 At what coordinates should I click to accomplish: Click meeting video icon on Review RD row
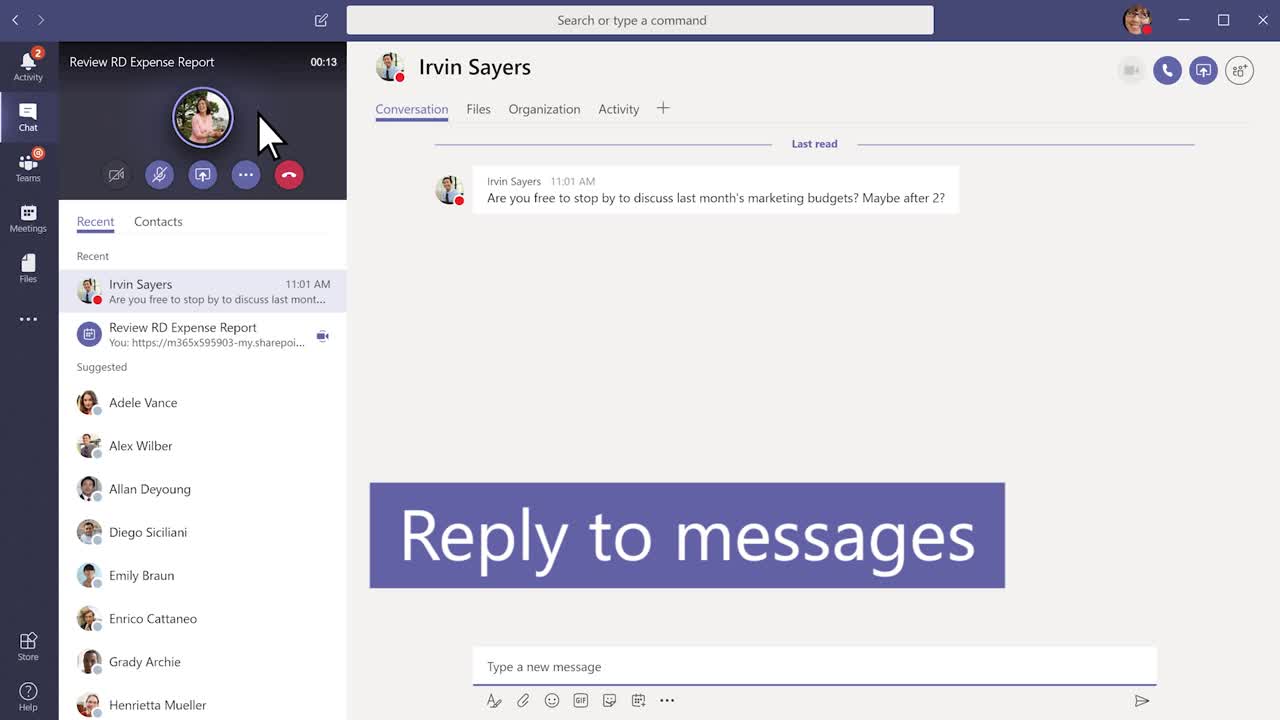[x=322, y=336]
